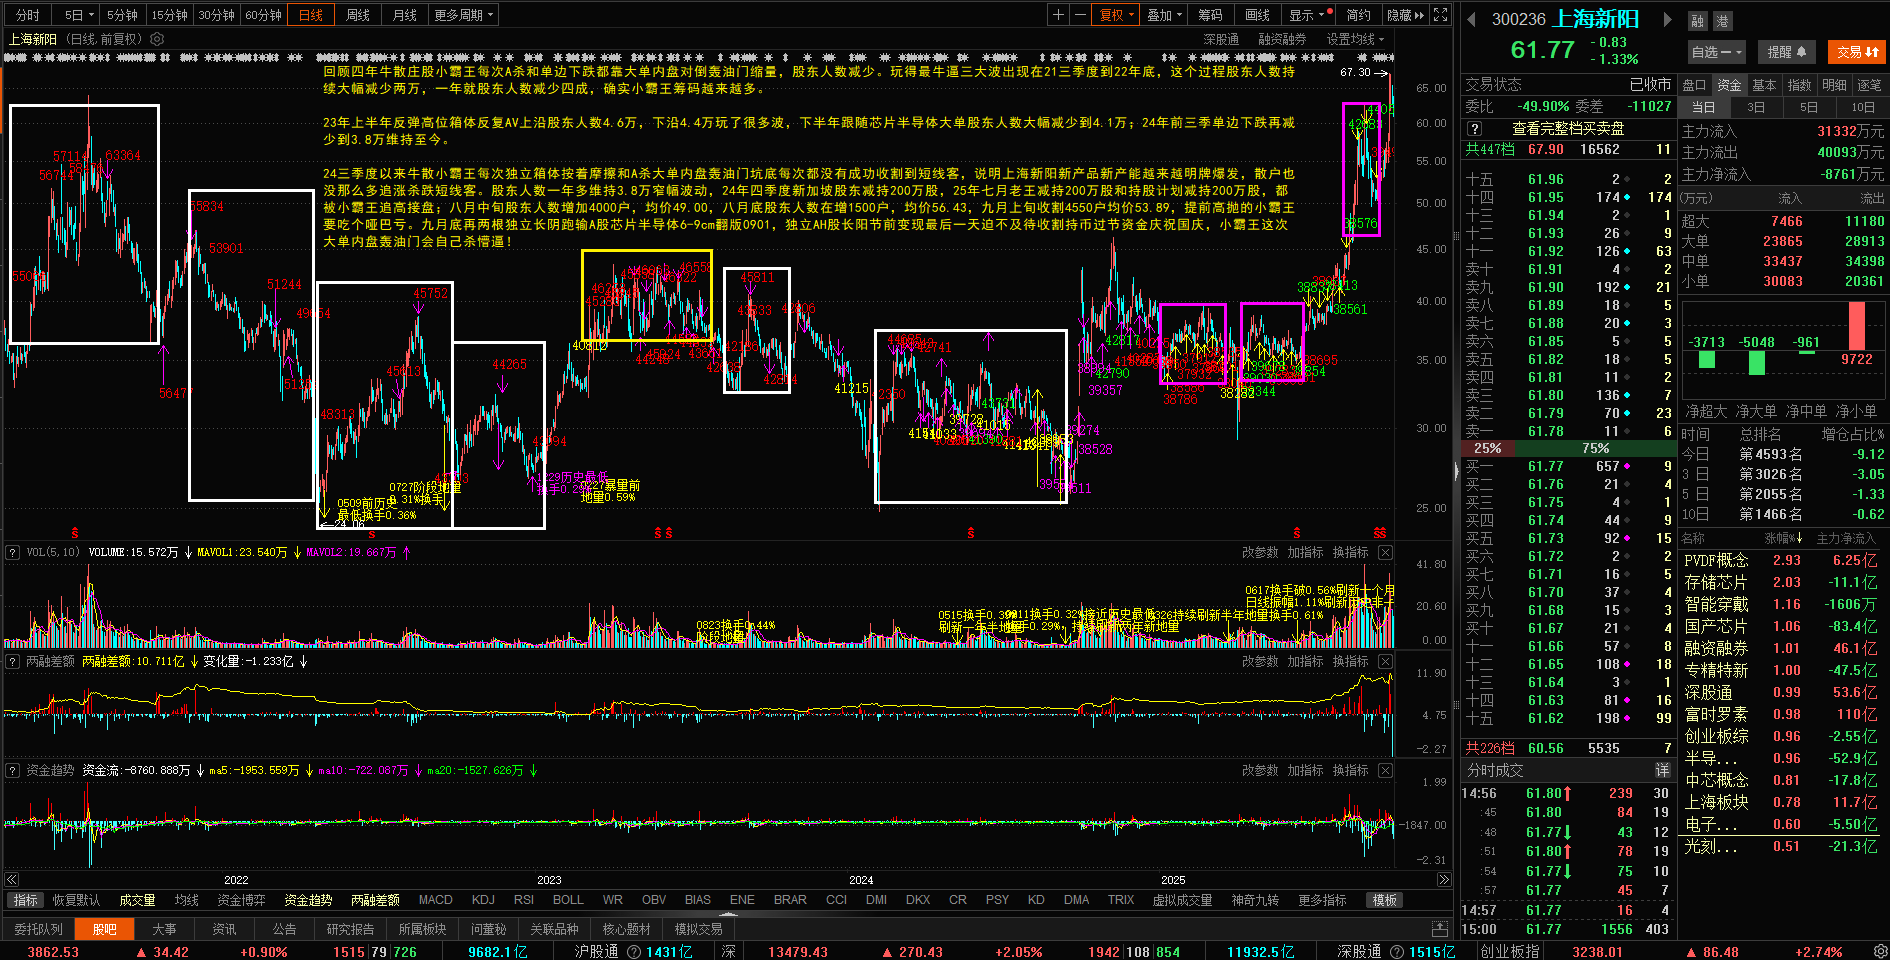
Task: Toggle MACD indicator
Action: [x=435, y=900]
